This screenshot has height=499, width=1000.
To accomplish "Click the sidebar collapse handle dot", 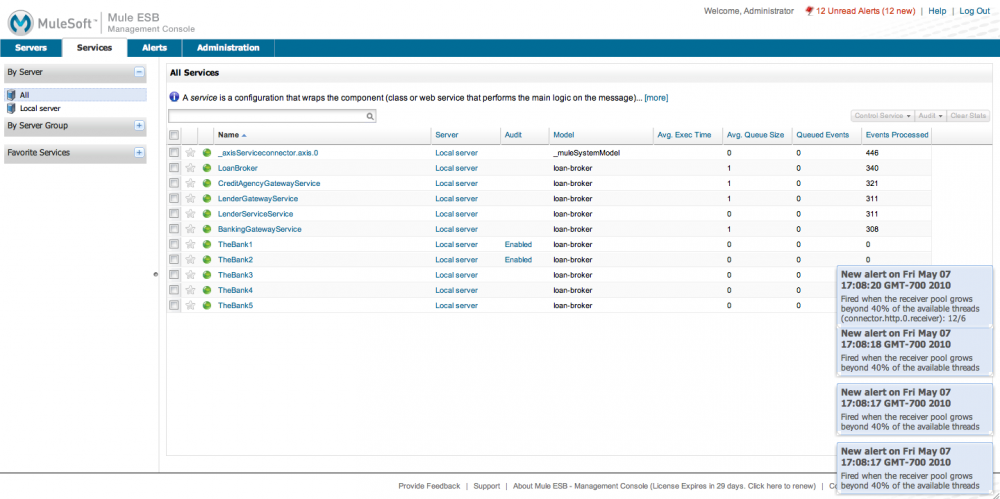I will (156, 274).
